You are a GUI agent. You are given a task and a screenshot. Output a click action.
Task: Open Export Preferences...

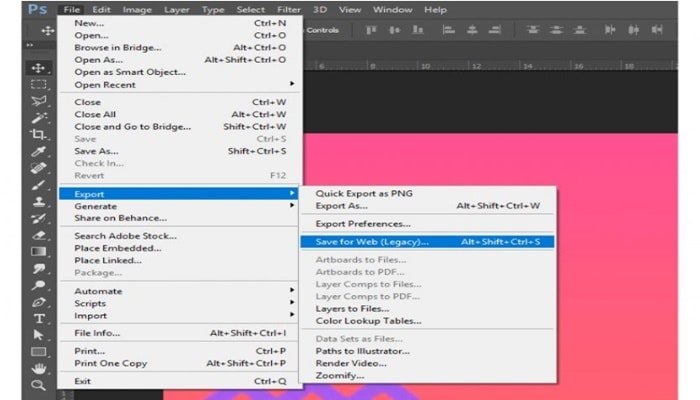(x=428, y=224)
